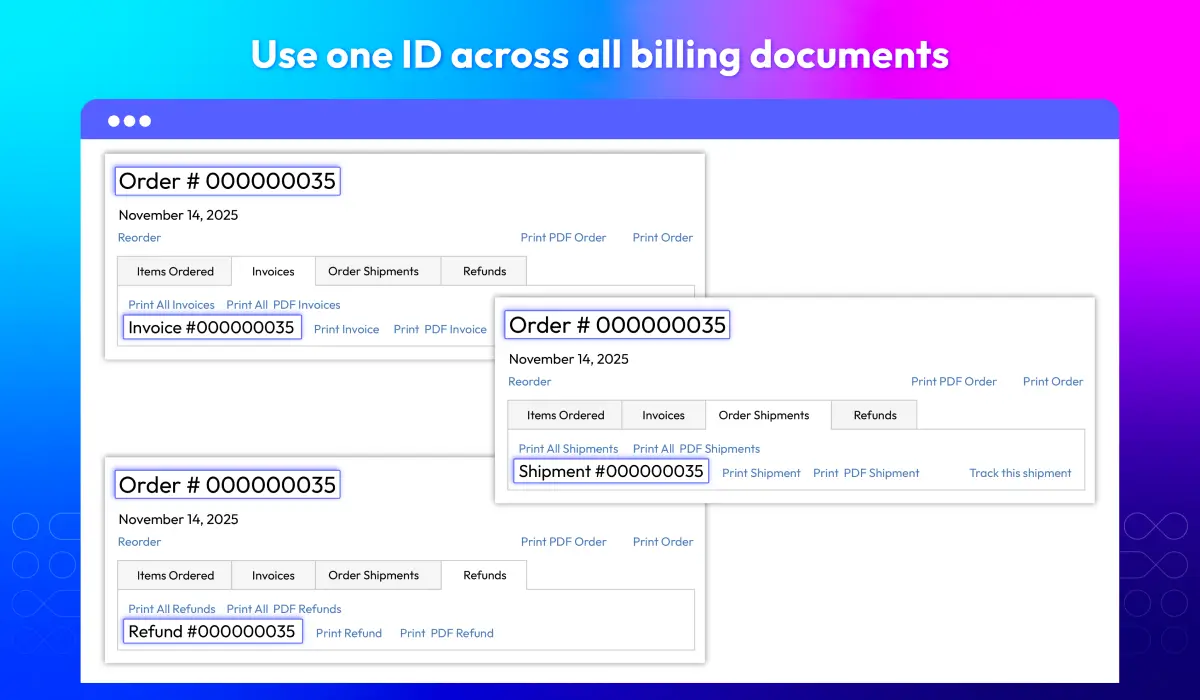
Task: Click Print All PDF Invoices
Action: (x=283, y=305)
